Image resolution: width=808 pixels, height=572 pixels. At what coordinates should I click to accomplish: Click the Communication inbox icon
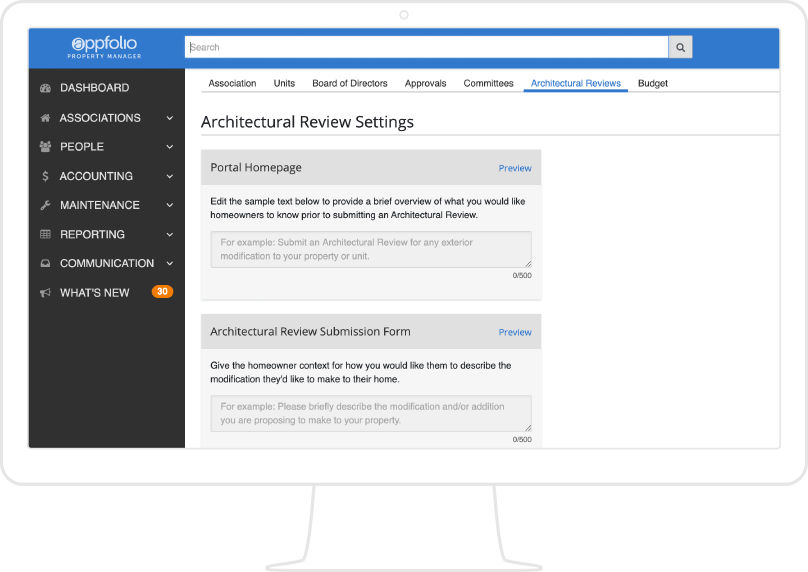coord(45,263)
